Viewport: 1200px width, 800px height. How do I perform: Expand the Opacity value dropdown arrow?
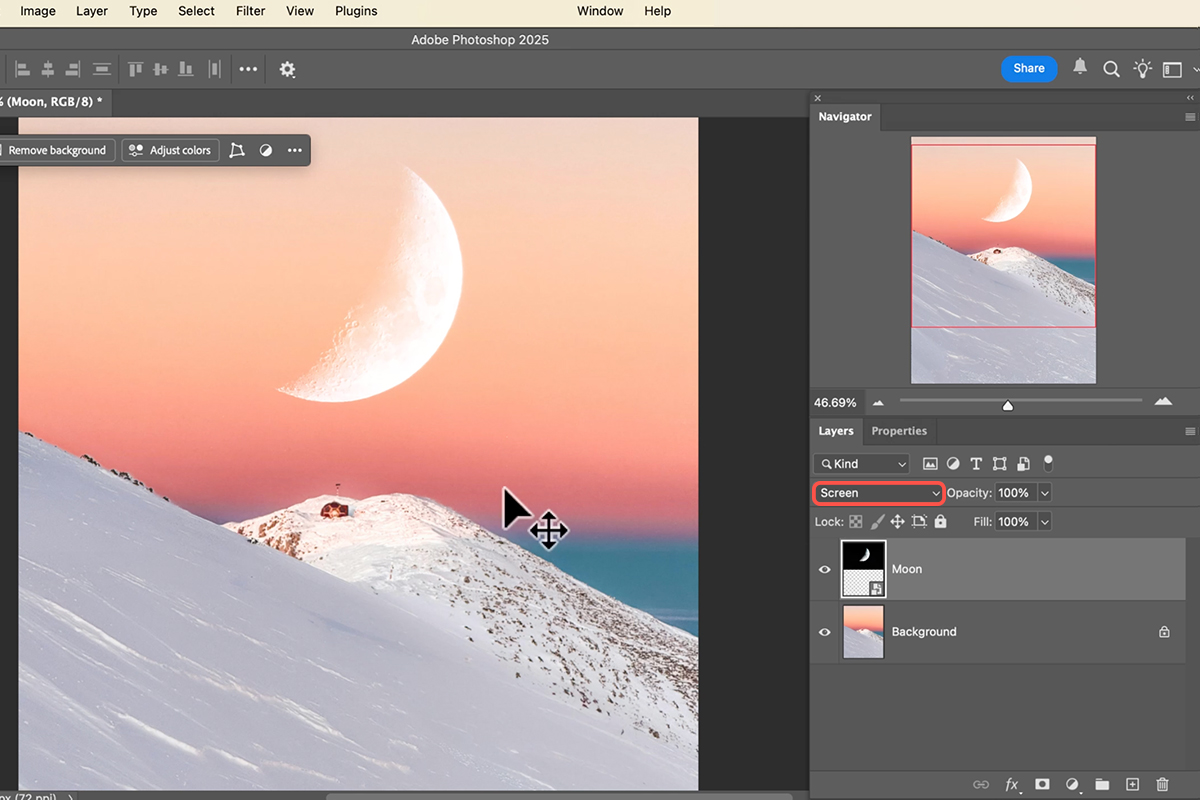point(1045,493)
